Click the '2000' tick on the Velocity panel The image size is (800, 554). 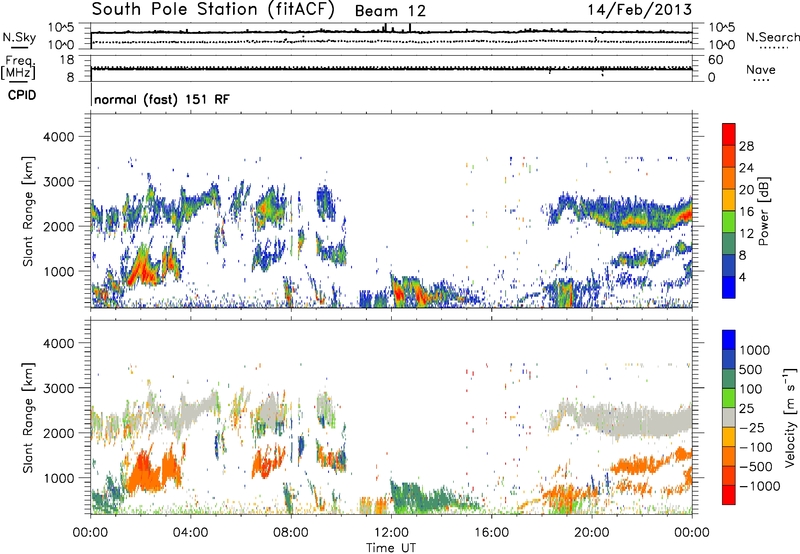[x=58, y=433]
